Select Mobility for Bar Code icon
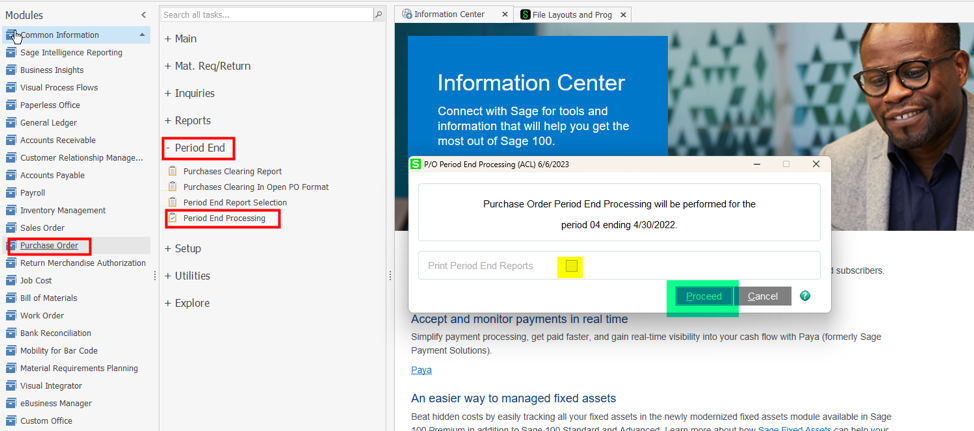This screenshot has width=974, height=431. click(x=11, y=351)
